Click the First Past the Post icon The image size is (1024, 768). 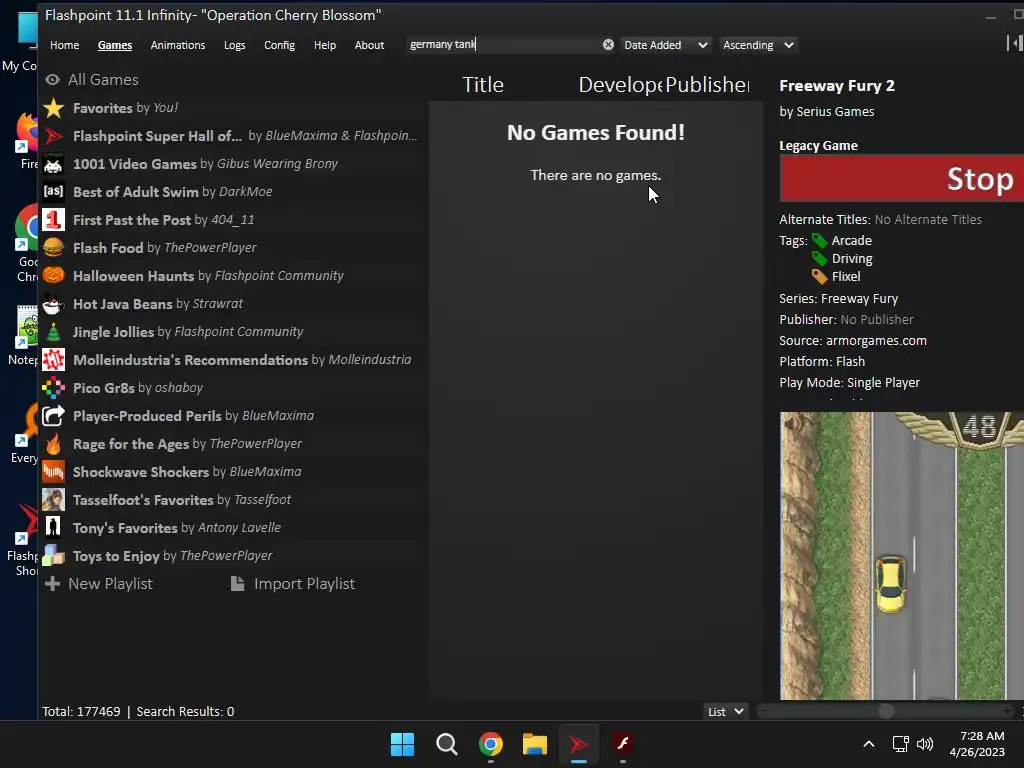pyautogui.click(x=54, y=219)
